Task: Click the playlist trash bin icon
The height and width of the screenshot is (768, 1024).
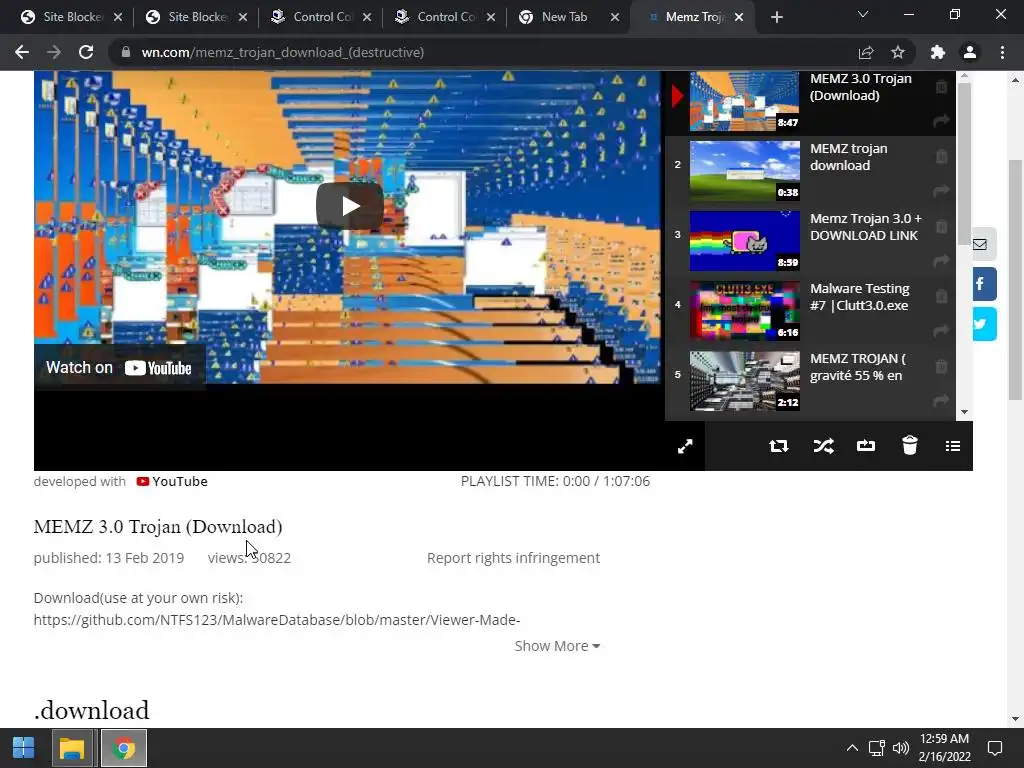Action: pos(910,445)
